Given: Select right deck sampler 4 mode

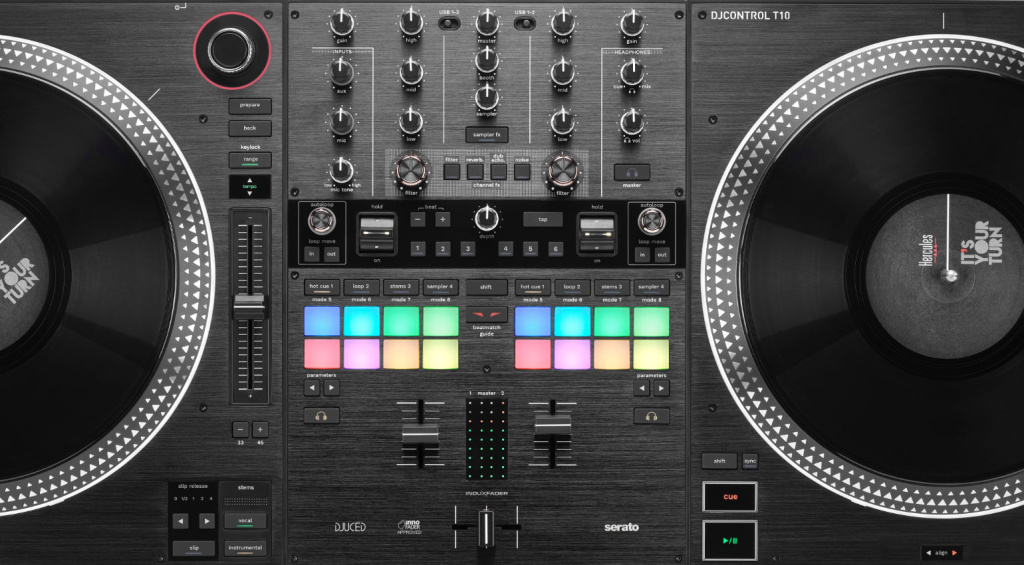Looking at the screenshot, I should point(651,287).
